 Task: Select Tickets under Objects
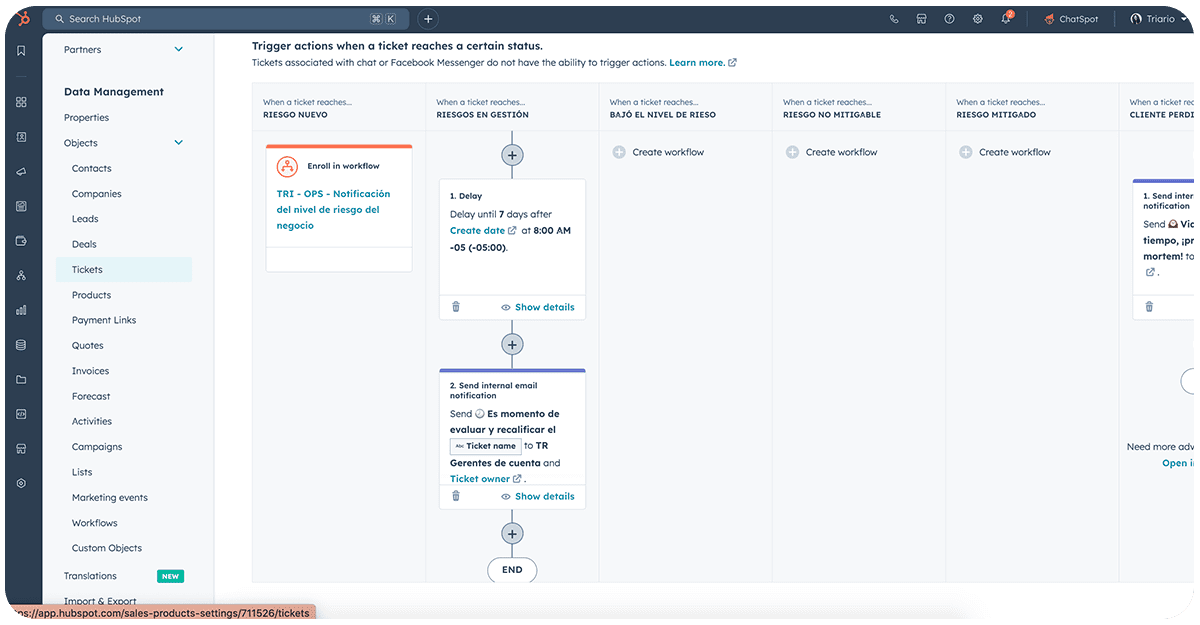click(124, 269)
